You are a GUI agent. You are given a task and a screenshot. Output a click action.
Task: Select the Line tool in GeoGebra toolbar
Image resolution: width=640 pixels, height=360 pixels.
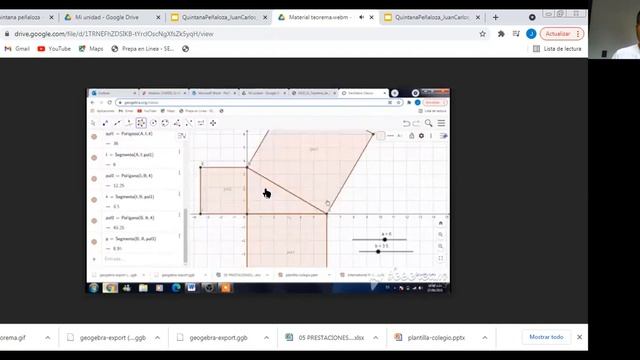point(117,123)
